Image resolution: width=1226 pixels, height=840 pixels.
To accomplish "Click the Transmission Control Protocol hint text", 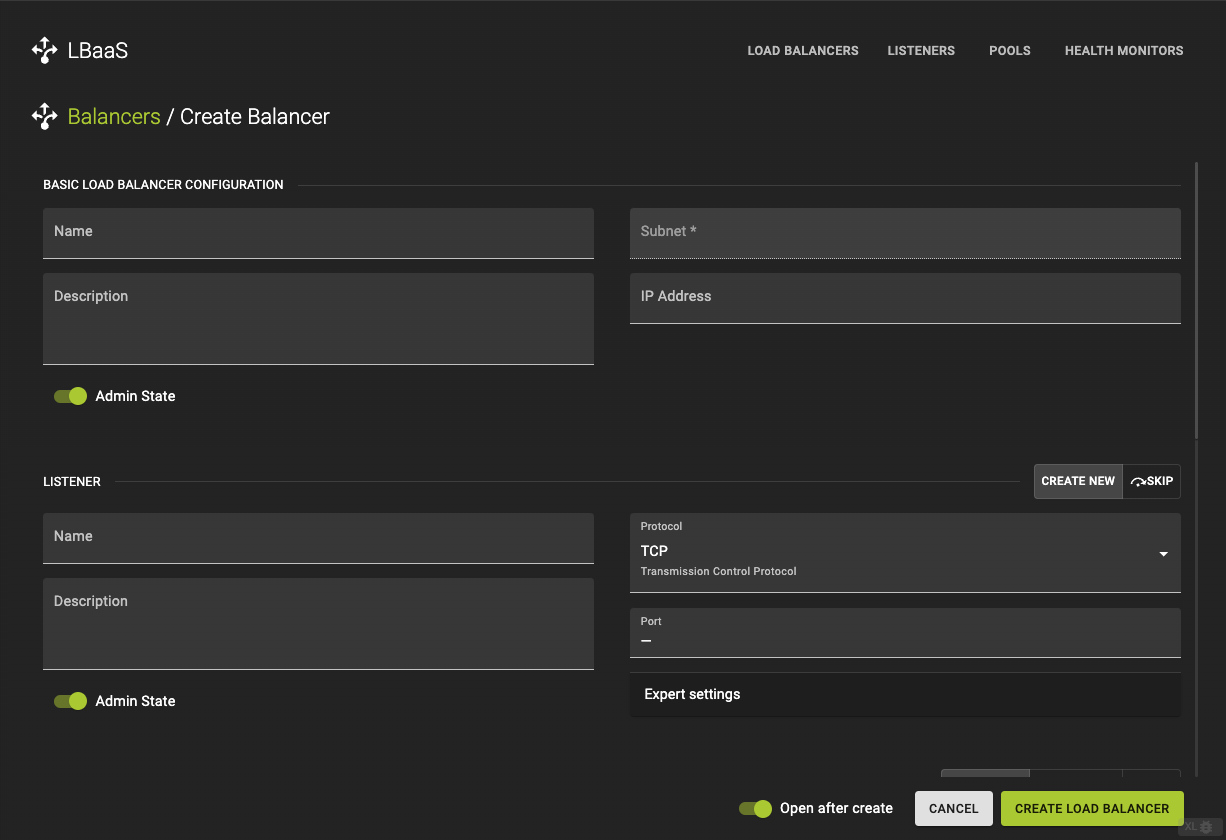I will click(x=718, y=572).
